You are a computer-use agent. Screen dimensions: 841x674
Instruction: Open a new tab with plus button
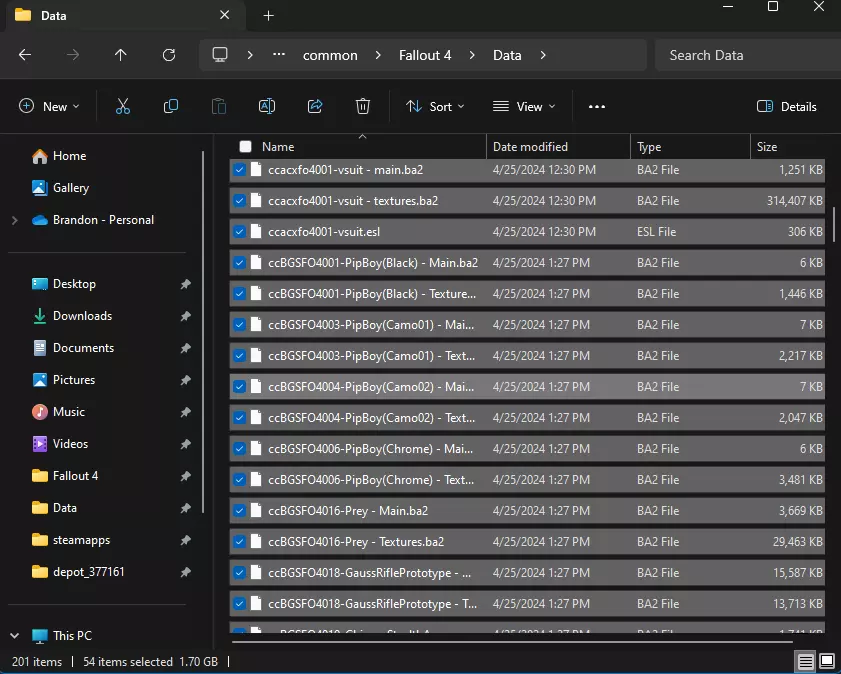[x=268, y=15]
